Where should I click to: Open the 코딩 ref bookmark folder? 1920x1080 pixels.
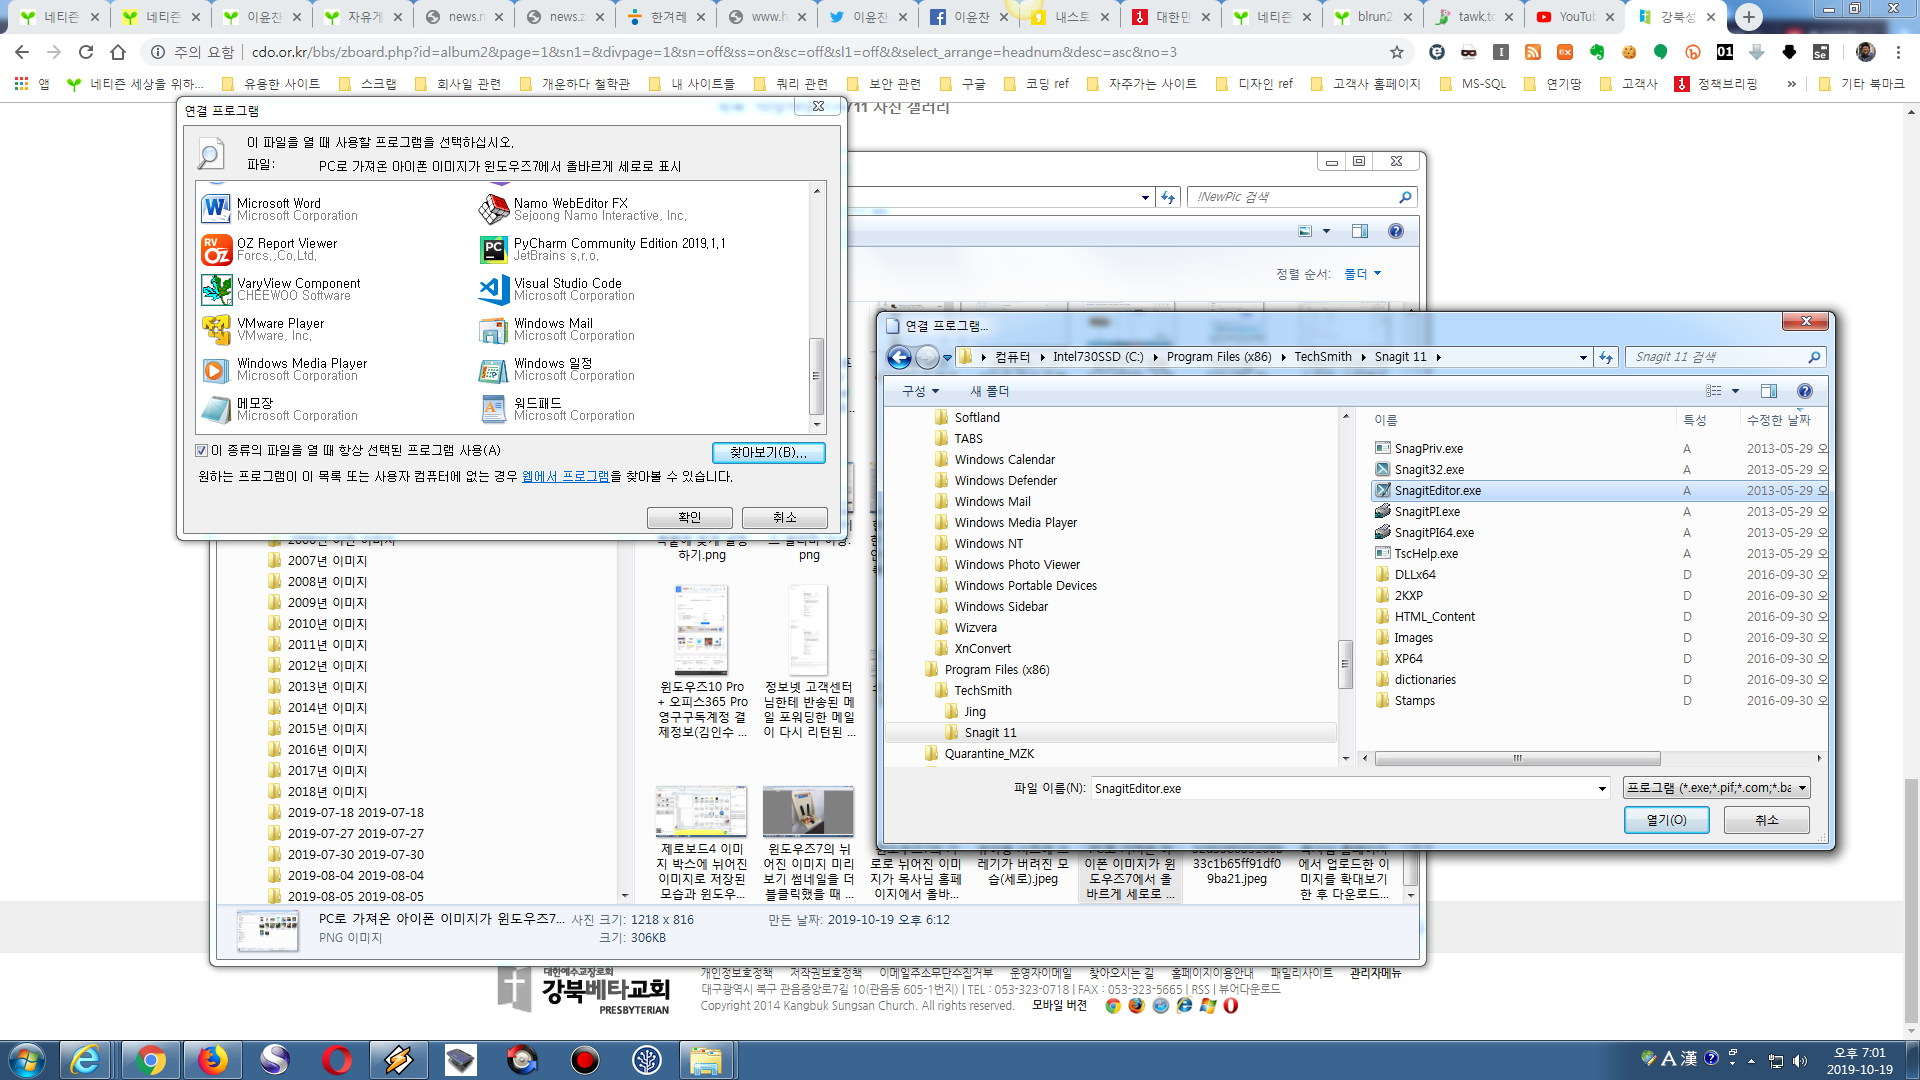(1037, 84)
